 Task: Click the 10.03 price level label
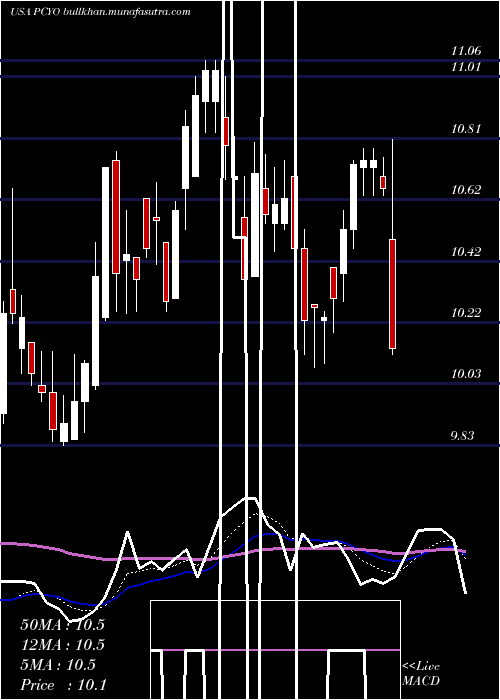[467, 374]
